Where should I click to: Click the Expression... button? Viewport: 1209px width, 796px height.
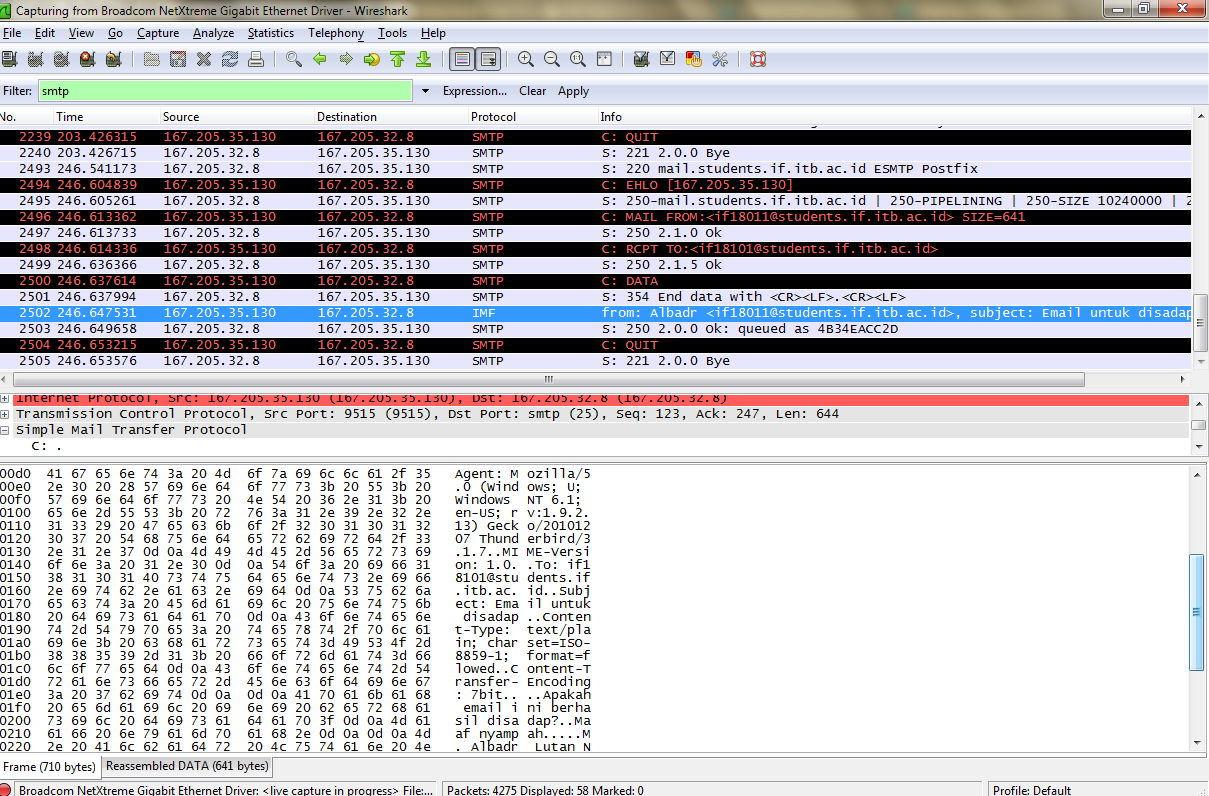click(x=475, y=91)
